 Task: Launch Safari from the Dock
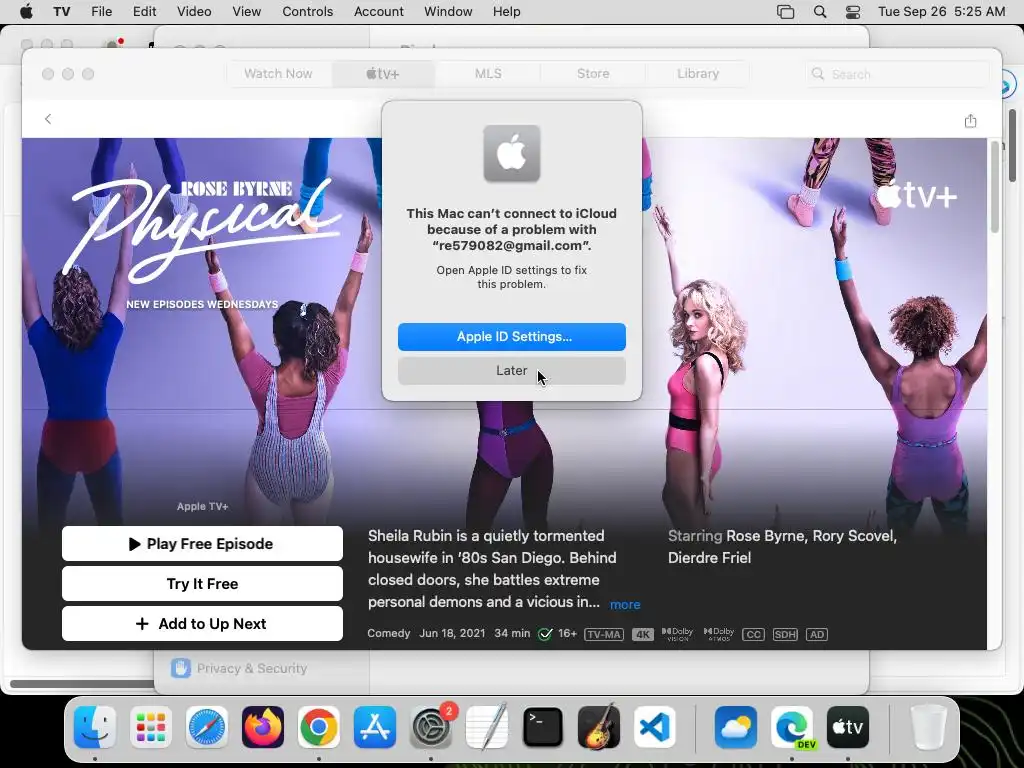207,727
